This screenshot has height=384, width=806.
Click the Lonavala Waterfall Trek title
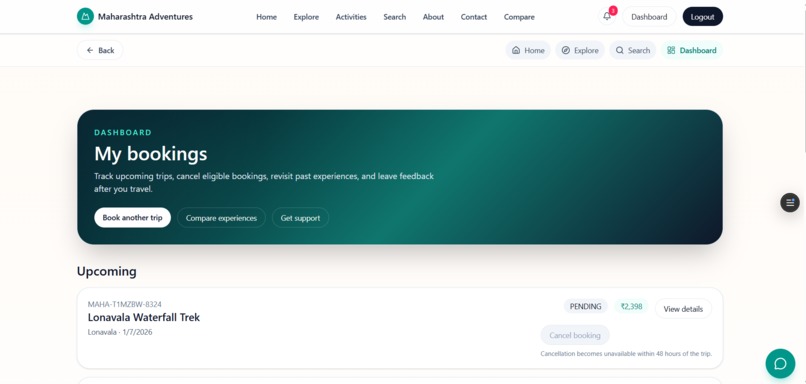tap(144, 317)
